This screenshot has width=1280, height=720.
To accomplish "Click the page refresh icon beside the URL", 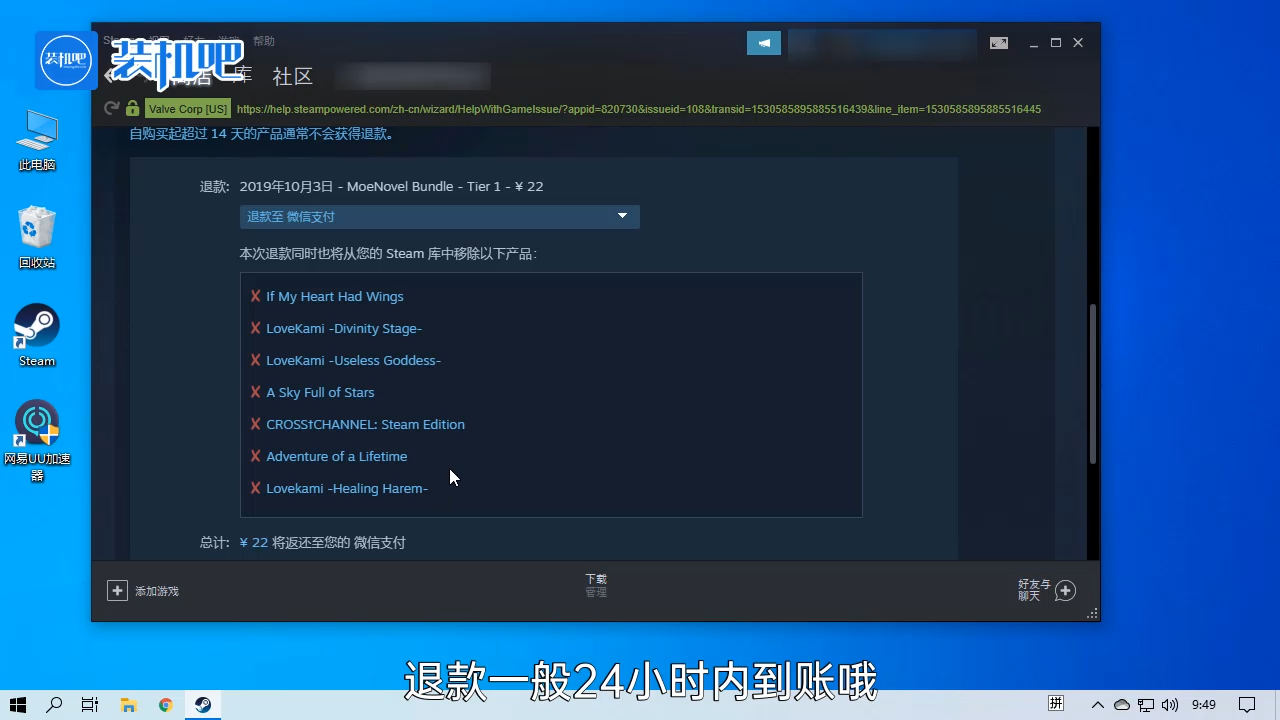I will coord(111,108).
